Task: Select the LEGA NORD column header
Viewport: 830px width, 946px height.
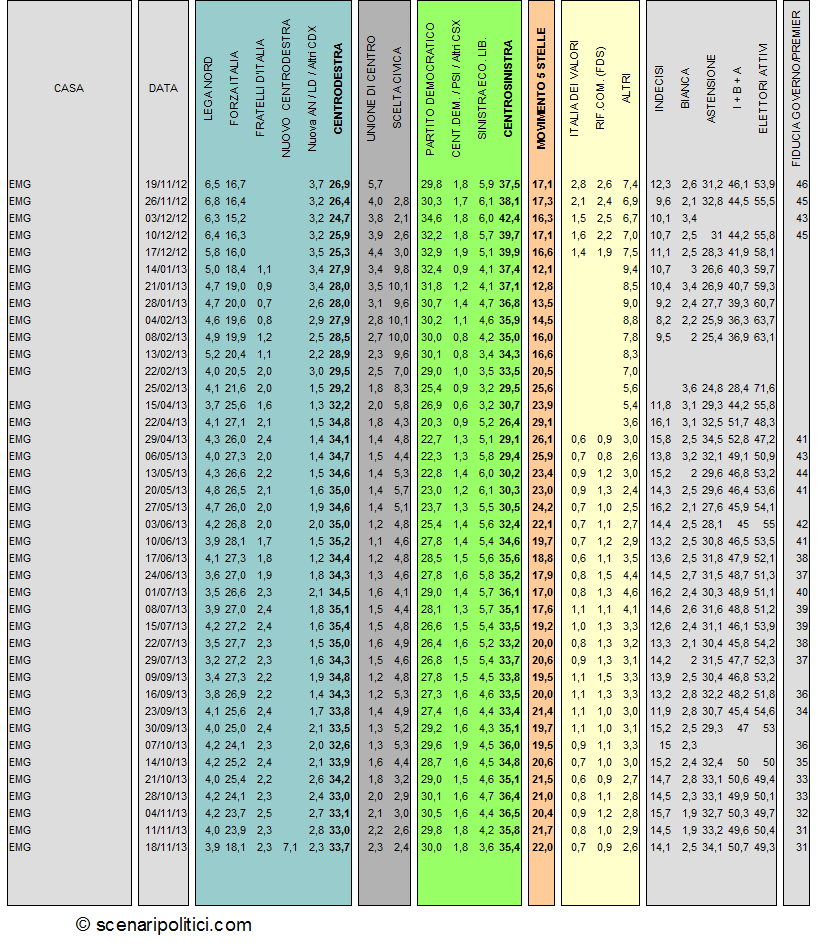Action: coord(208,89)
